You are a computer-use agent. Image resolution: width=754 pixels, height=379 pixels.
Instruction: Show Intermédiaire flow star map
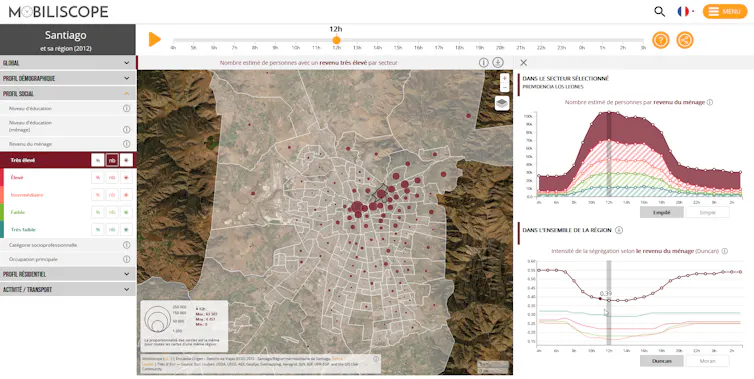(x=126, y=195)
